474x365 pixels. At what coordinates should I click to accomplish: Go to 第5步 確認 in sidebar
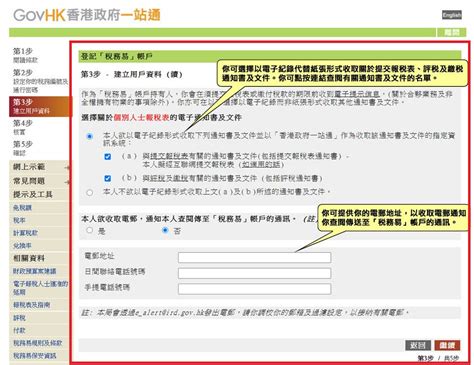[23, 148]
